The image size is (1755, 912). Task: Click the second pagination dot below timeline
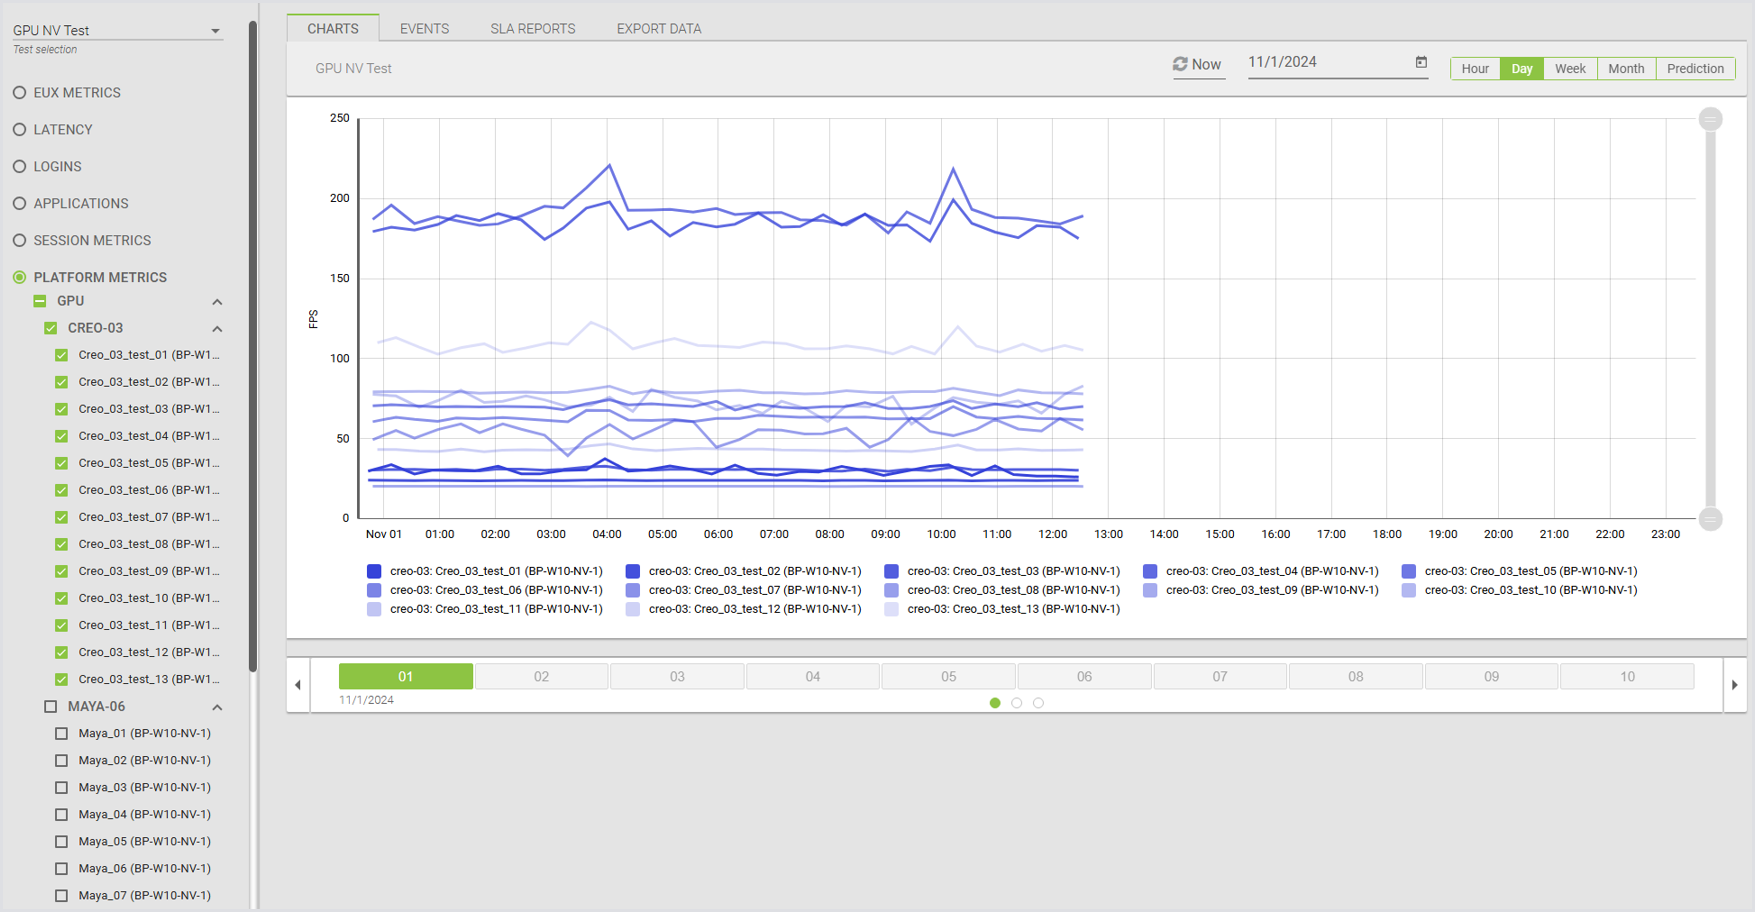pyautogui.click(x=1017, y=703)
